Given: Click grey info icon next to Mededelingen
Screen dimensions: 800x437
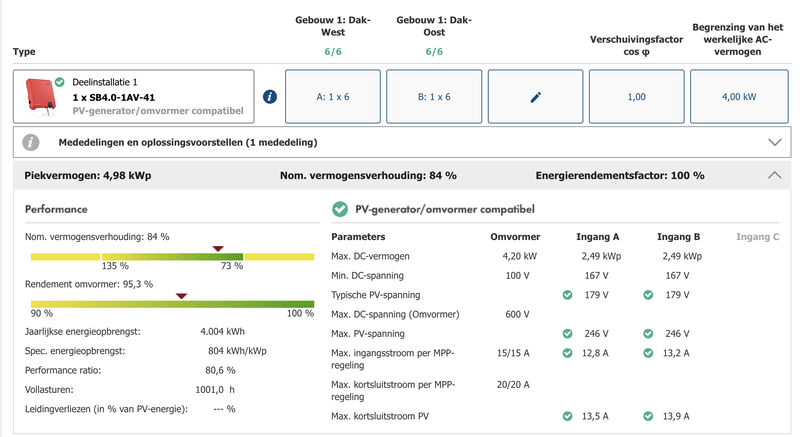Looking at the screenshot, I should (31, 142).
